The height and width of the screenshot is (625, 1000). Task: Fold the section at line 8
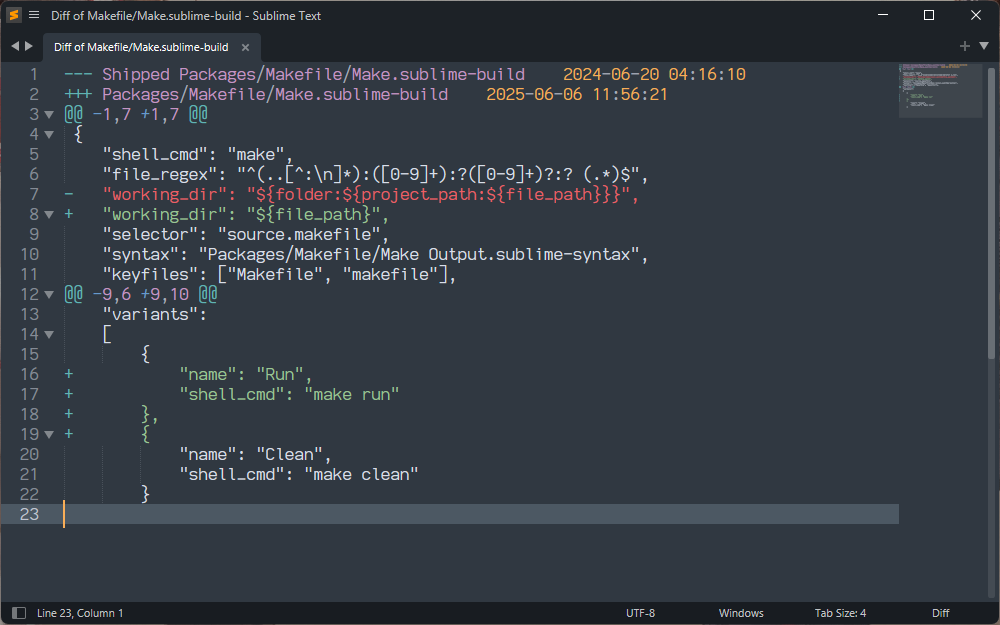pos(49,215)
